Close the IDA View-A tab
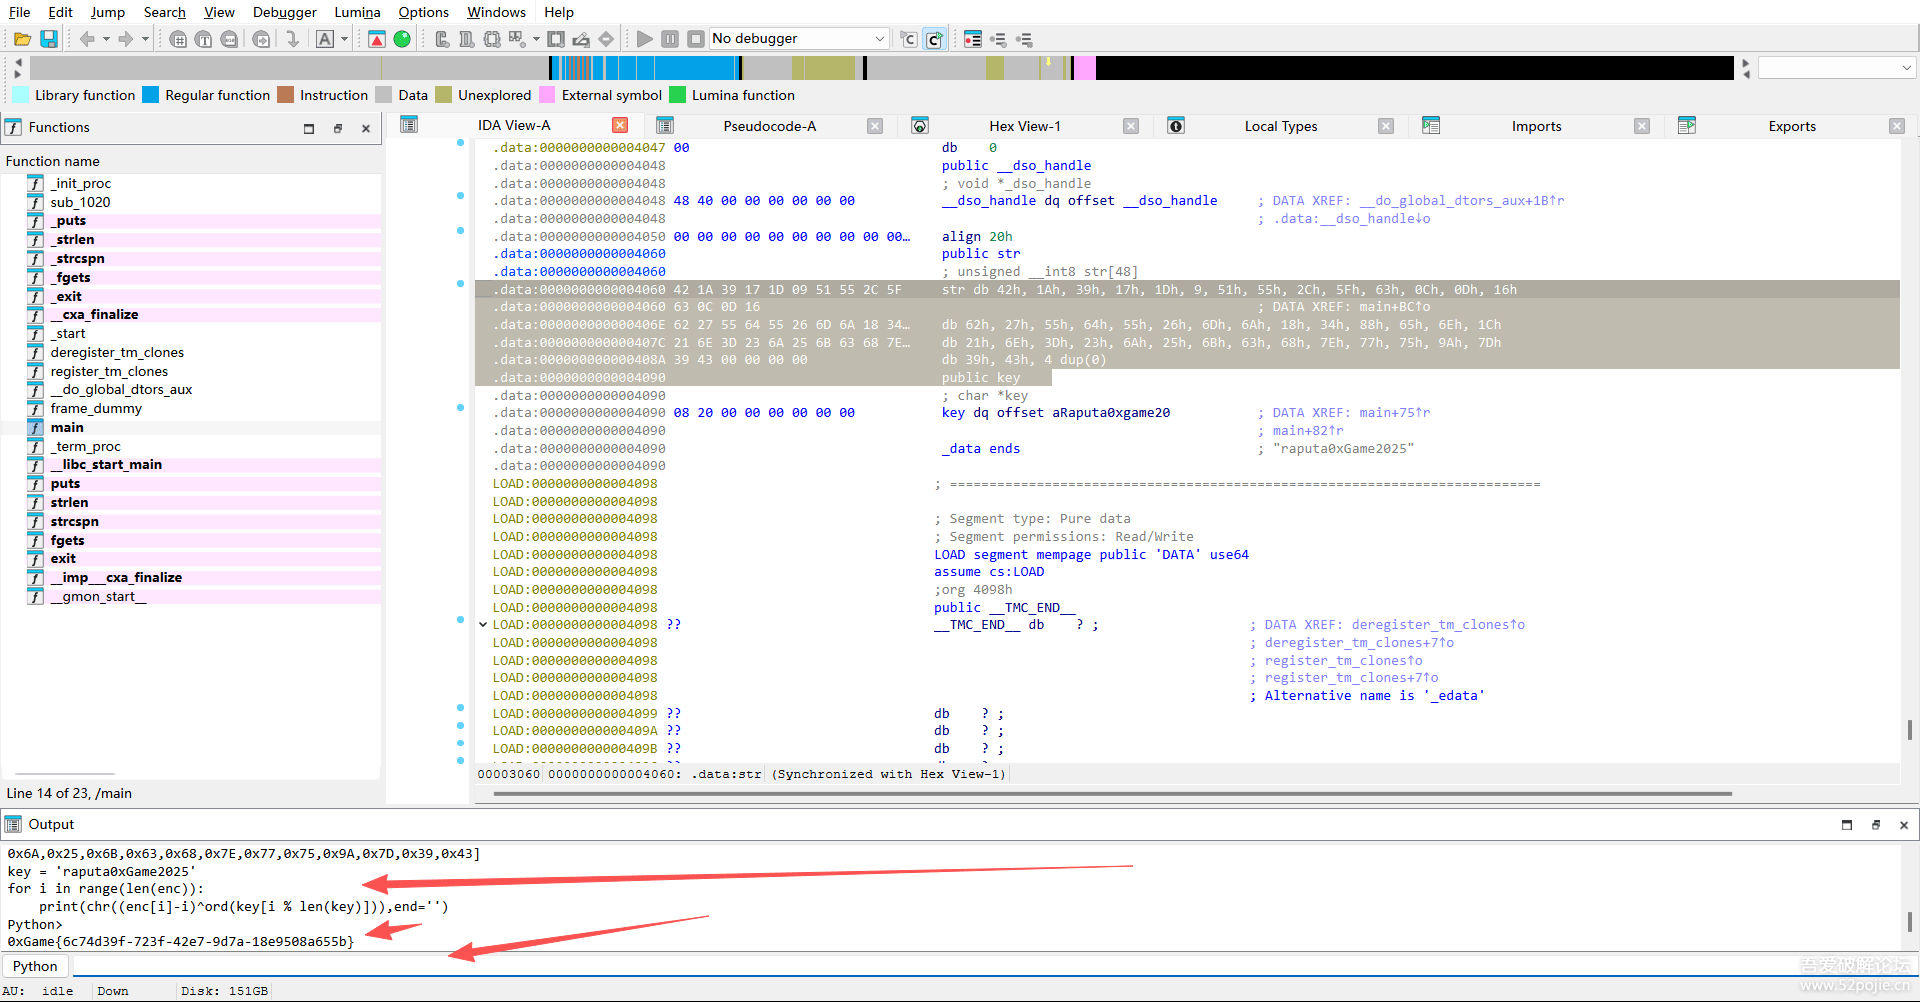The width and height of the screenshot is (1920, 1002). tap(620, 125)
